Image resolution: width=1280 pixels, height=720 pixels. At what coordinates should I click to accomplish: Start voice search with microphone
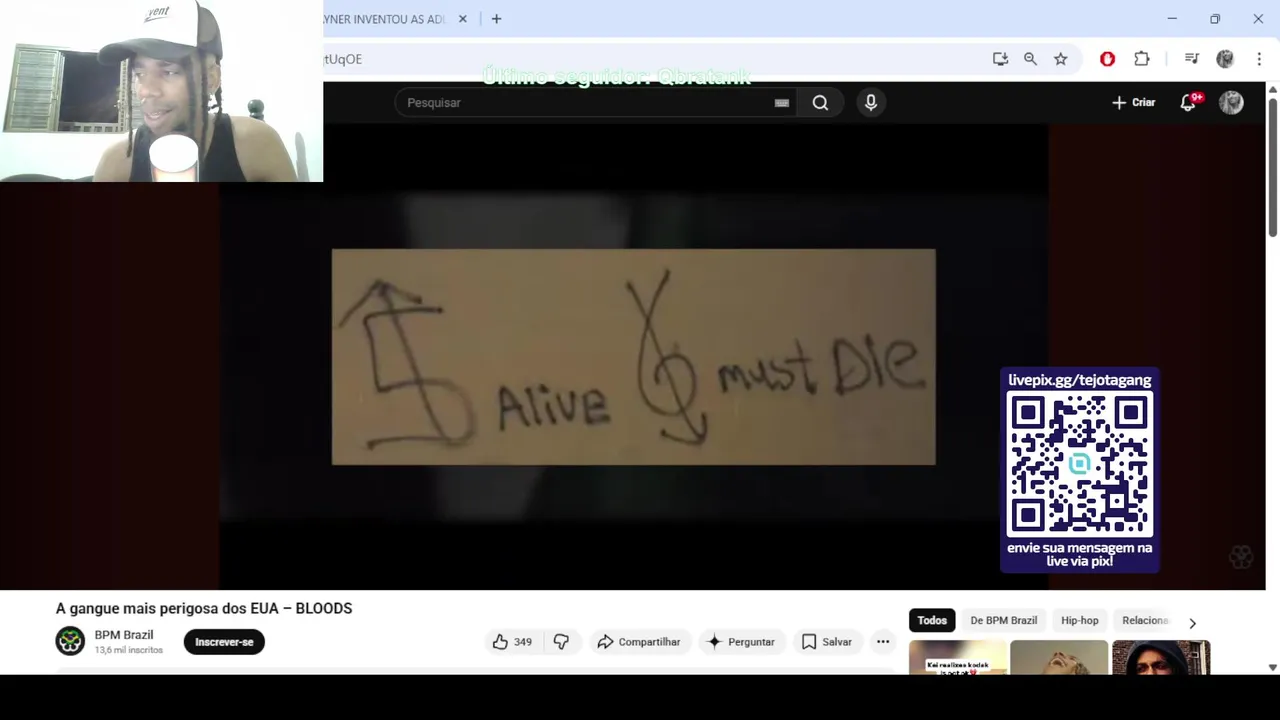(871, 102)
